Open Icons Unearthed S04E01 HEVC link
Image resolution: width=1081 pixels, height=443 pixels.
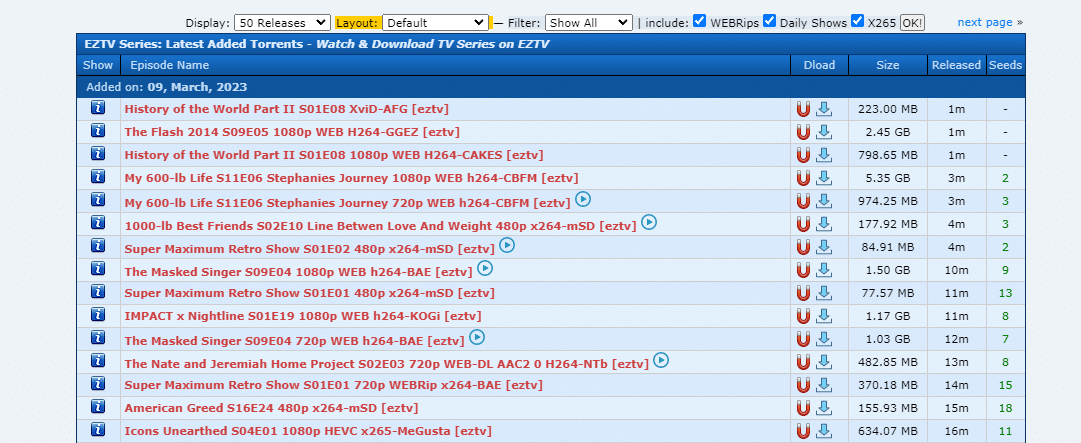308,431
